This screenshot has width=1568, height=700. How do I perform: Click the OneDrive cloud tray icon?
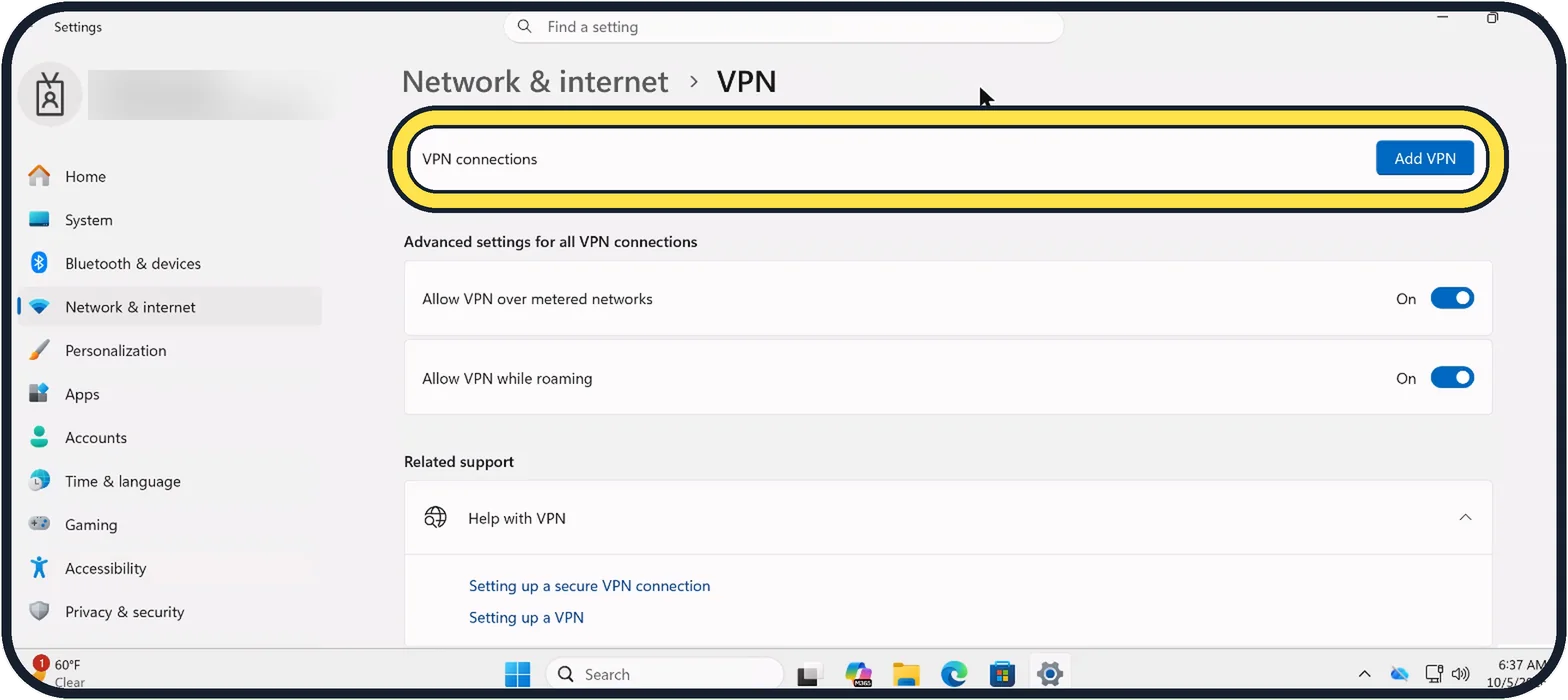1400,674
